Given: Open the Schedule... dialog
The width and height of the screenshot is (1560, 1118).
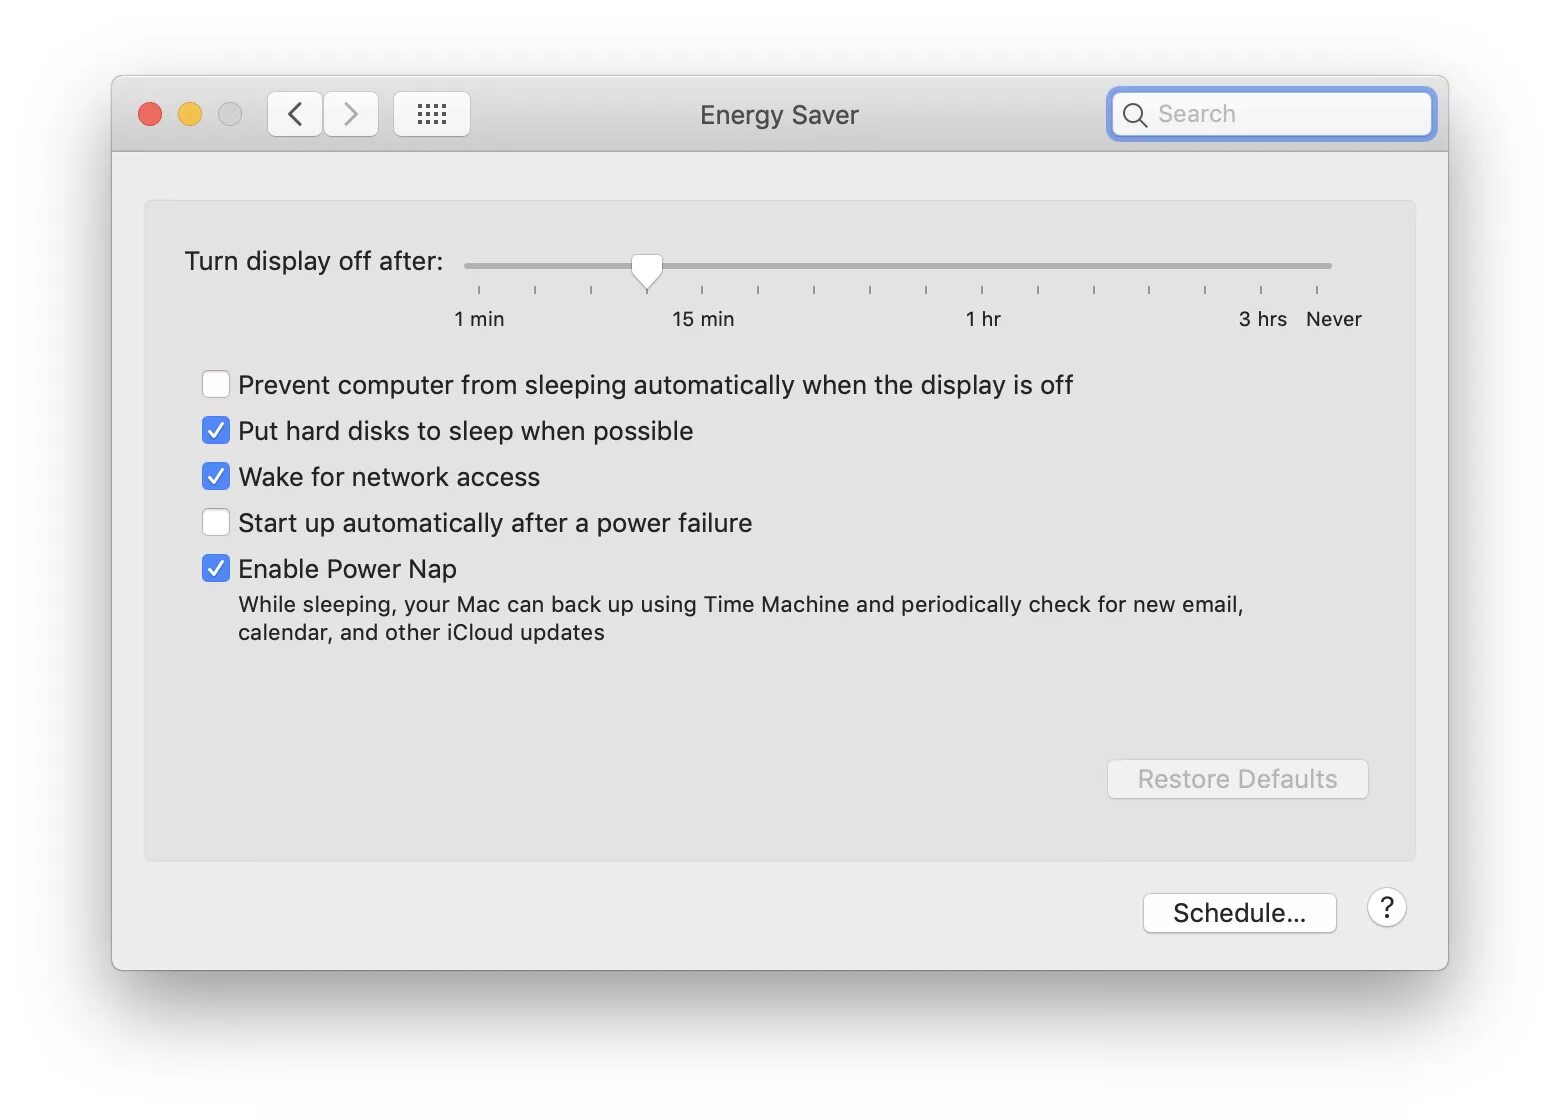Looking at the screenshot, I should coord(1240,913).
